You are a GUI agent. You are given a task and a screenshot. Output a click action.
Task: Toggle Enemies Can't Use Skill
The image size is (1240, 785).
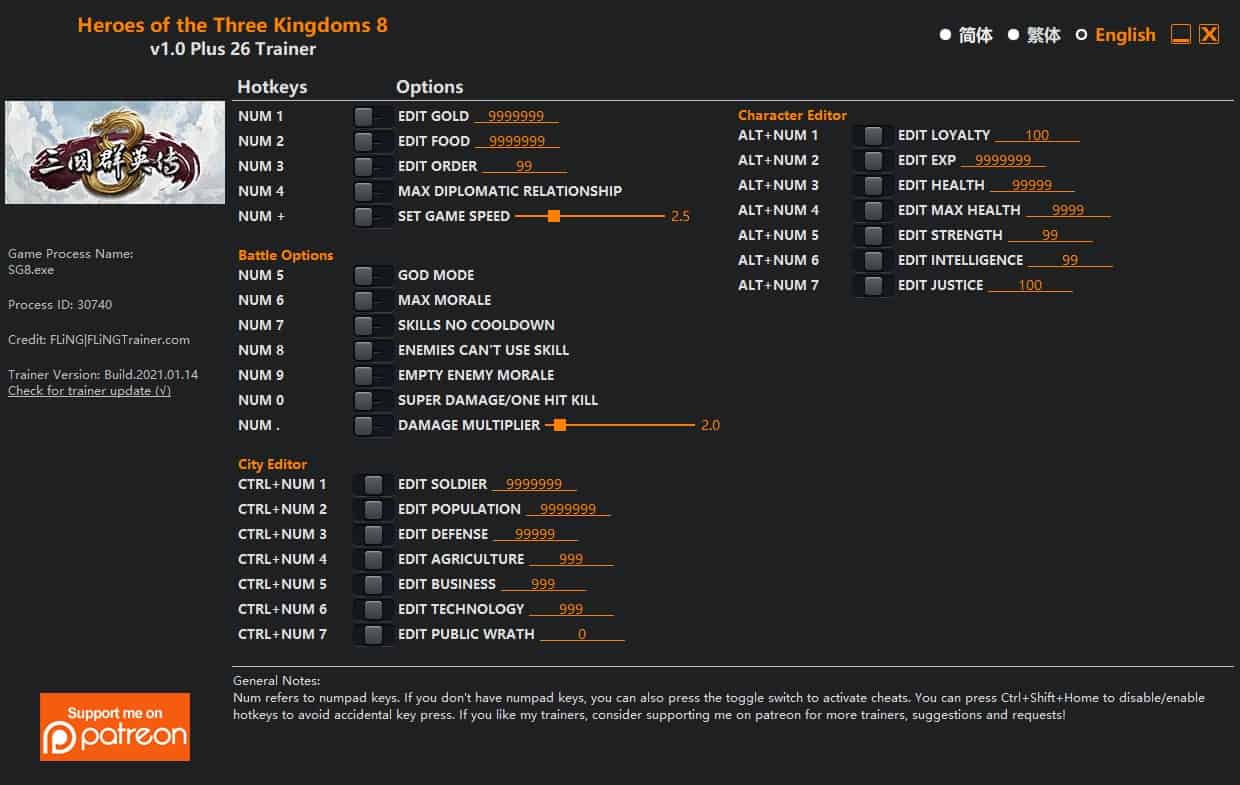pos(372,350)
